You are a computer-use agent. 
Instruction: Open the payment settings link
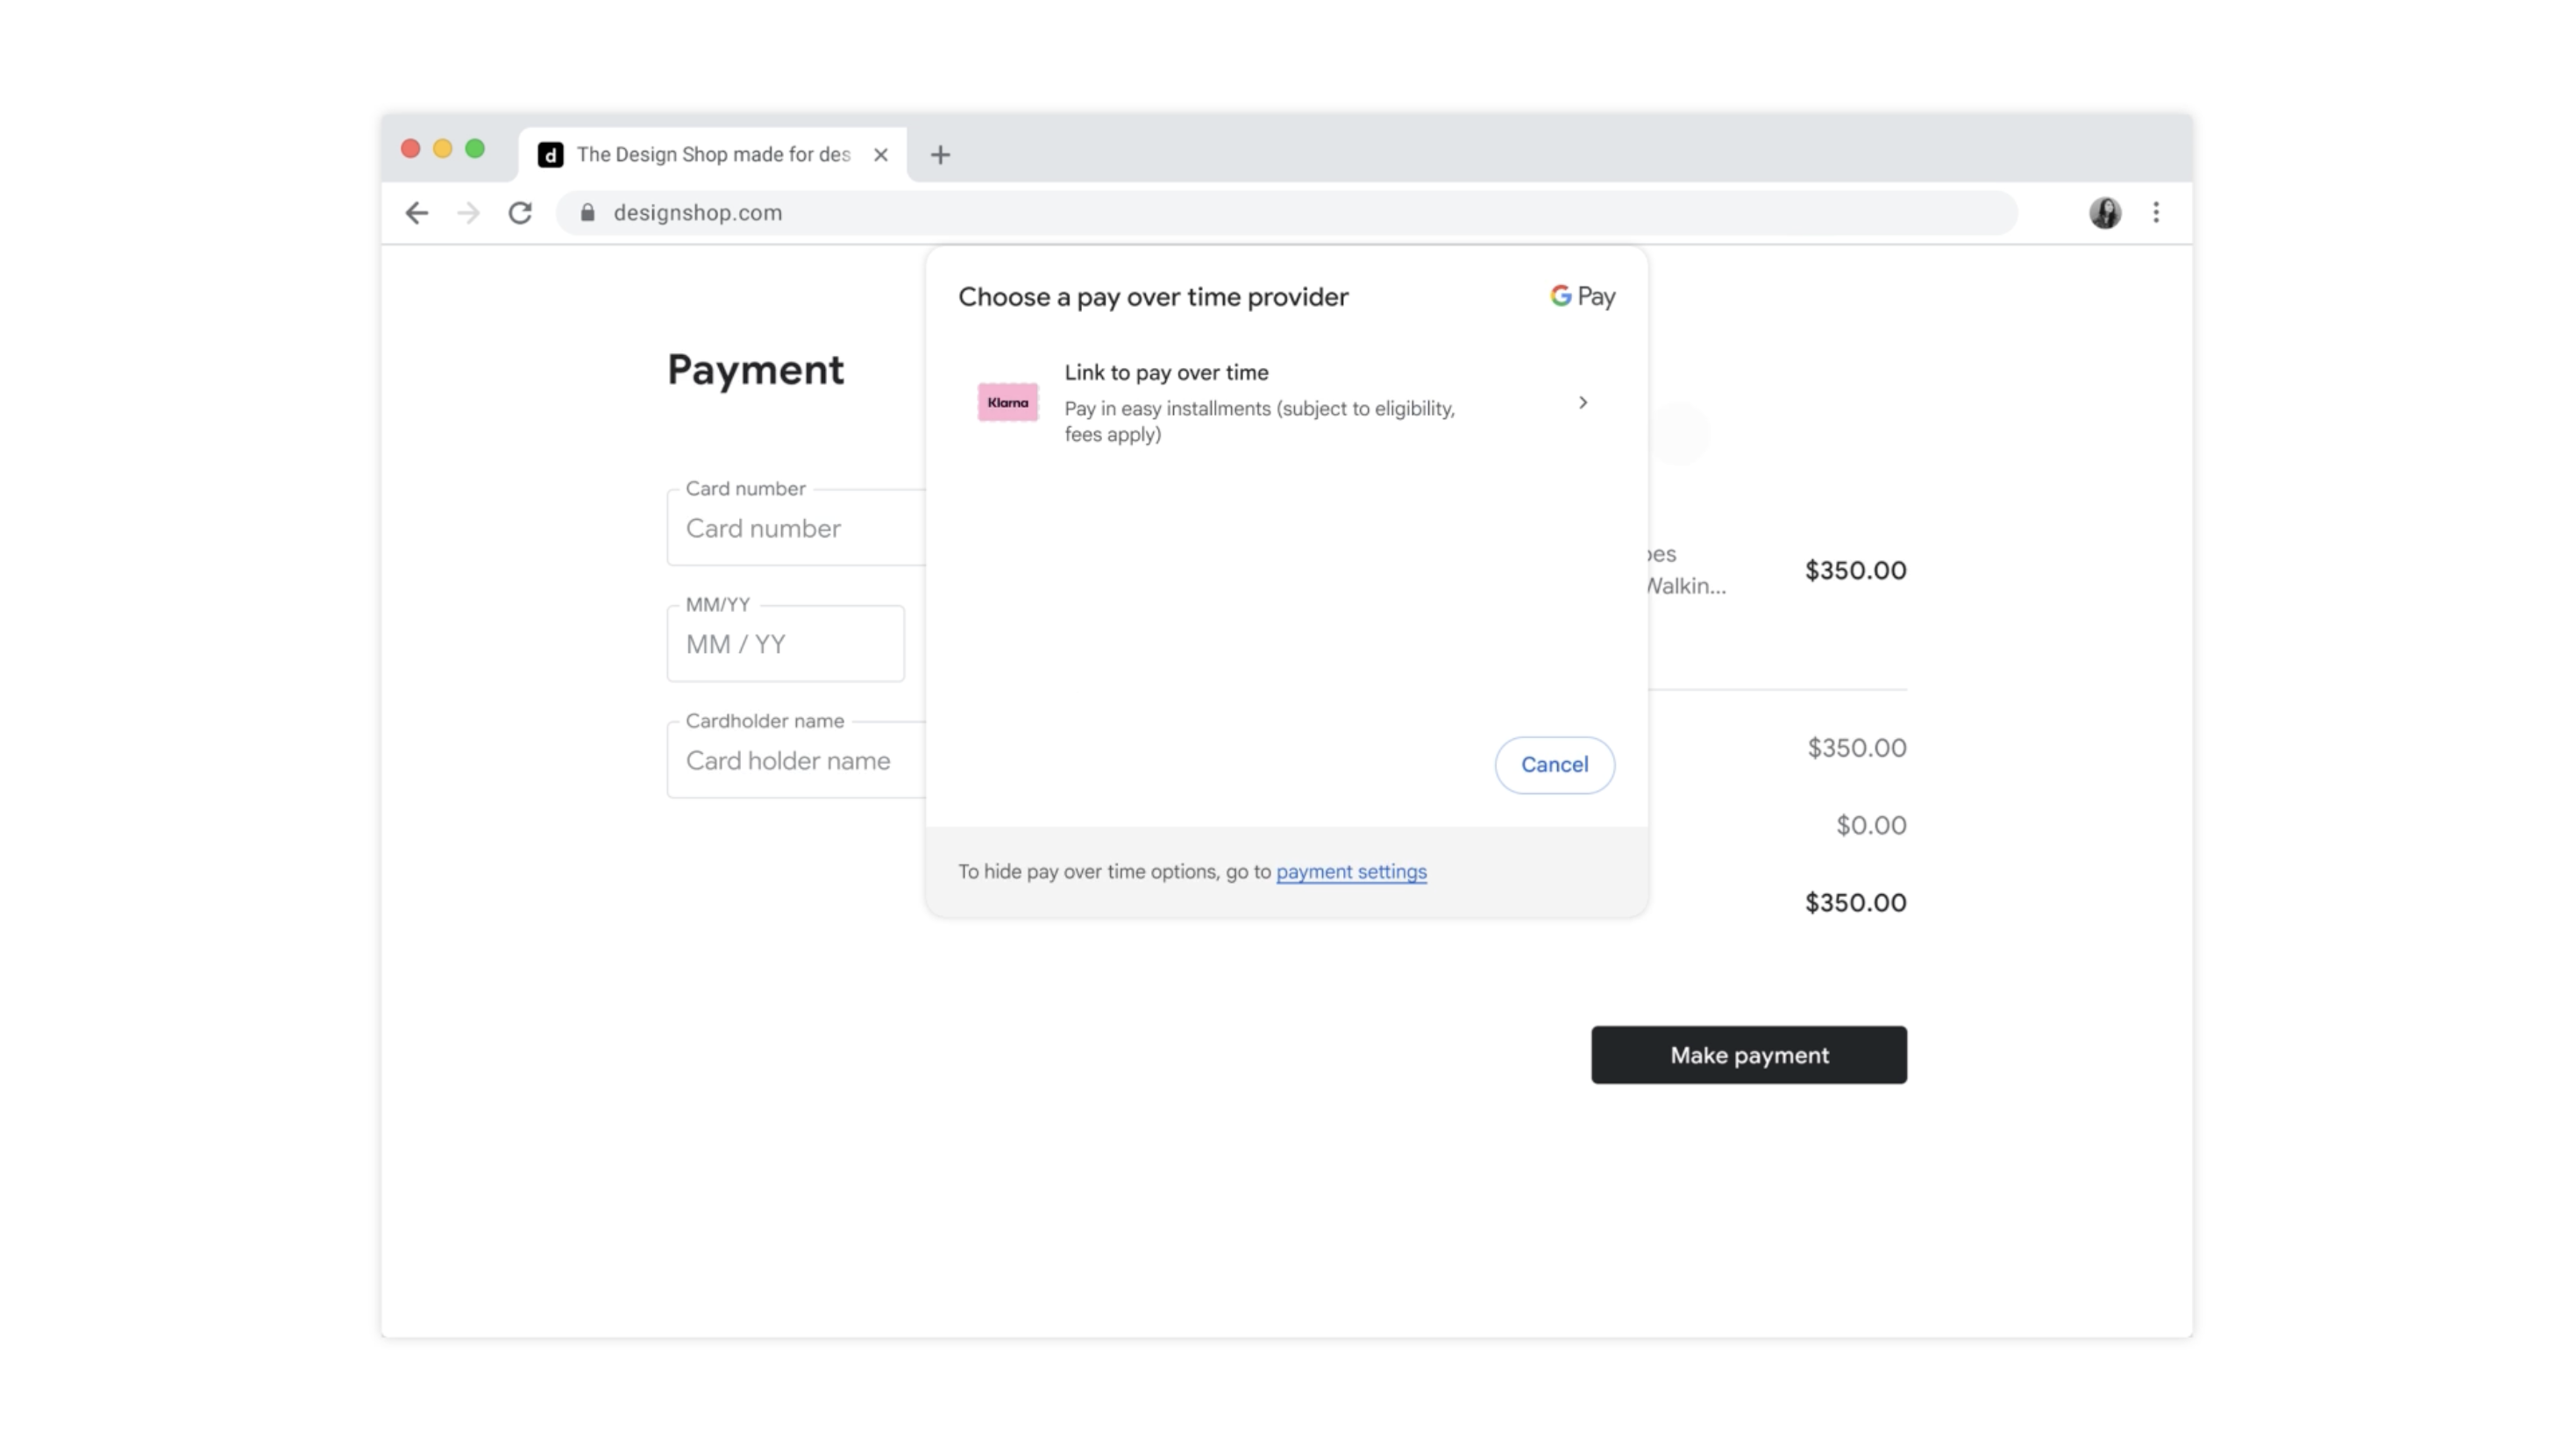pyautogui.click(x=1351, y=871)
